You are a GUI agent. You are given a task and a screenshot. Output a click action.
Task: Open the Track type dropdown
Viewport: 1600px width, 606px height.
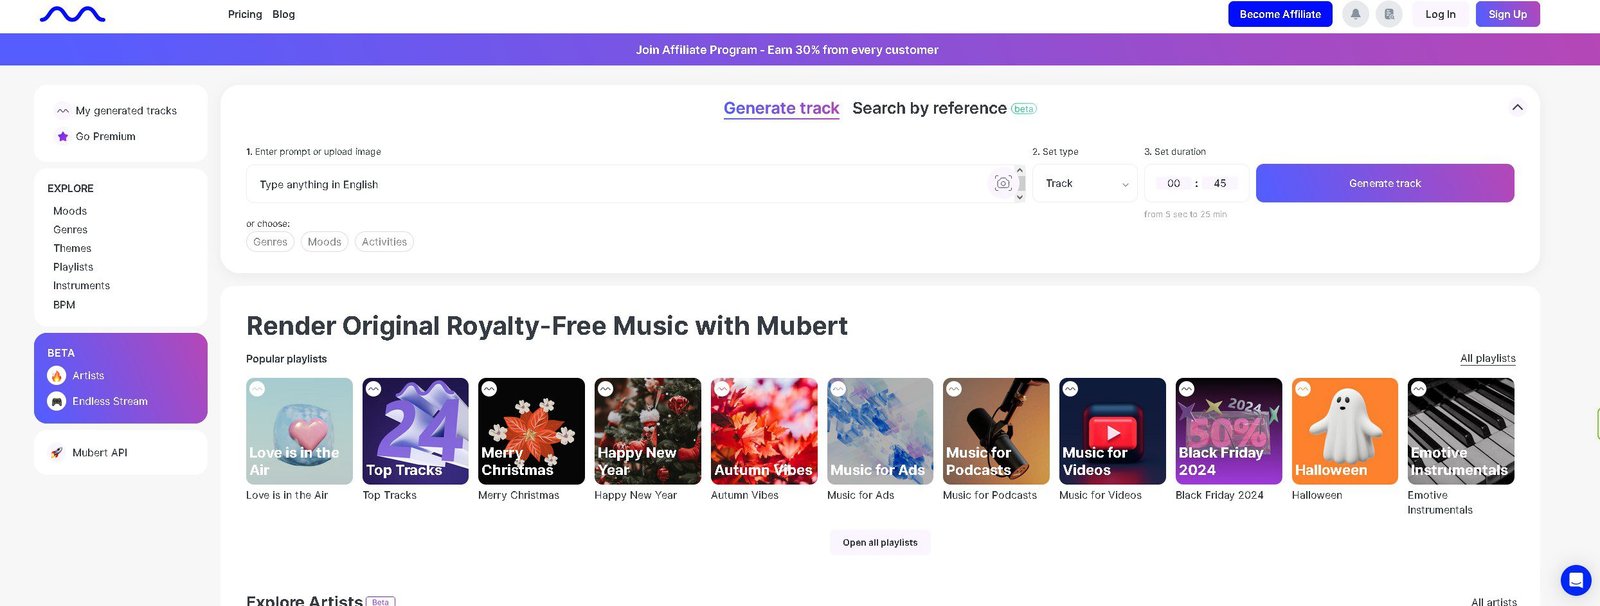click(x=1084, y=183)
